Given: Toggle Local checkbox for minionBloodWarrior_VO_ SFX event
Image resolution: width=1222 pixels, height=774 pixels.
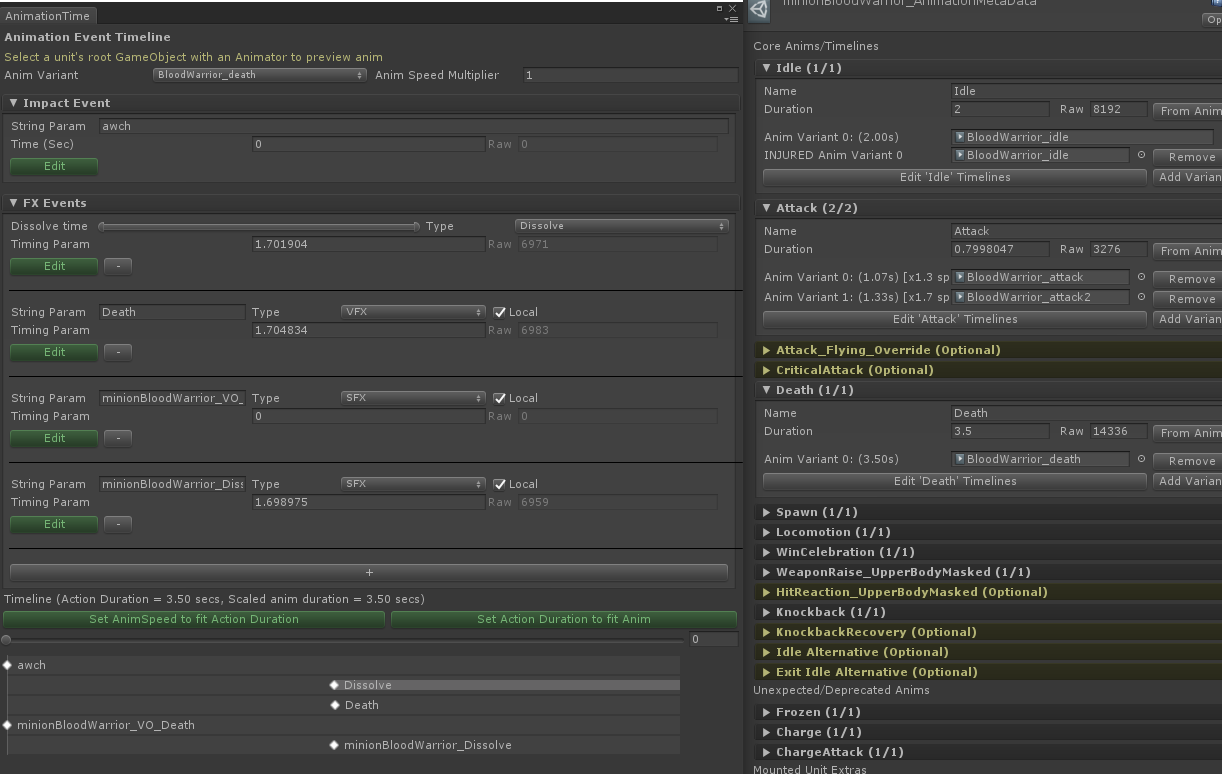Looking at the screenshot, I should coord(500,398).
